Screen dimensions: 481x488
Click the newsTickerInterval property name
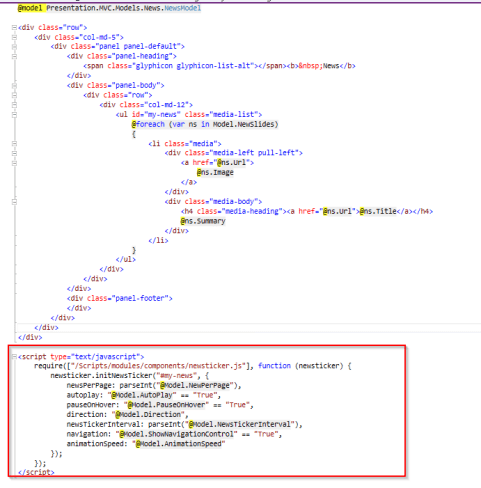(x=103, y=424)
